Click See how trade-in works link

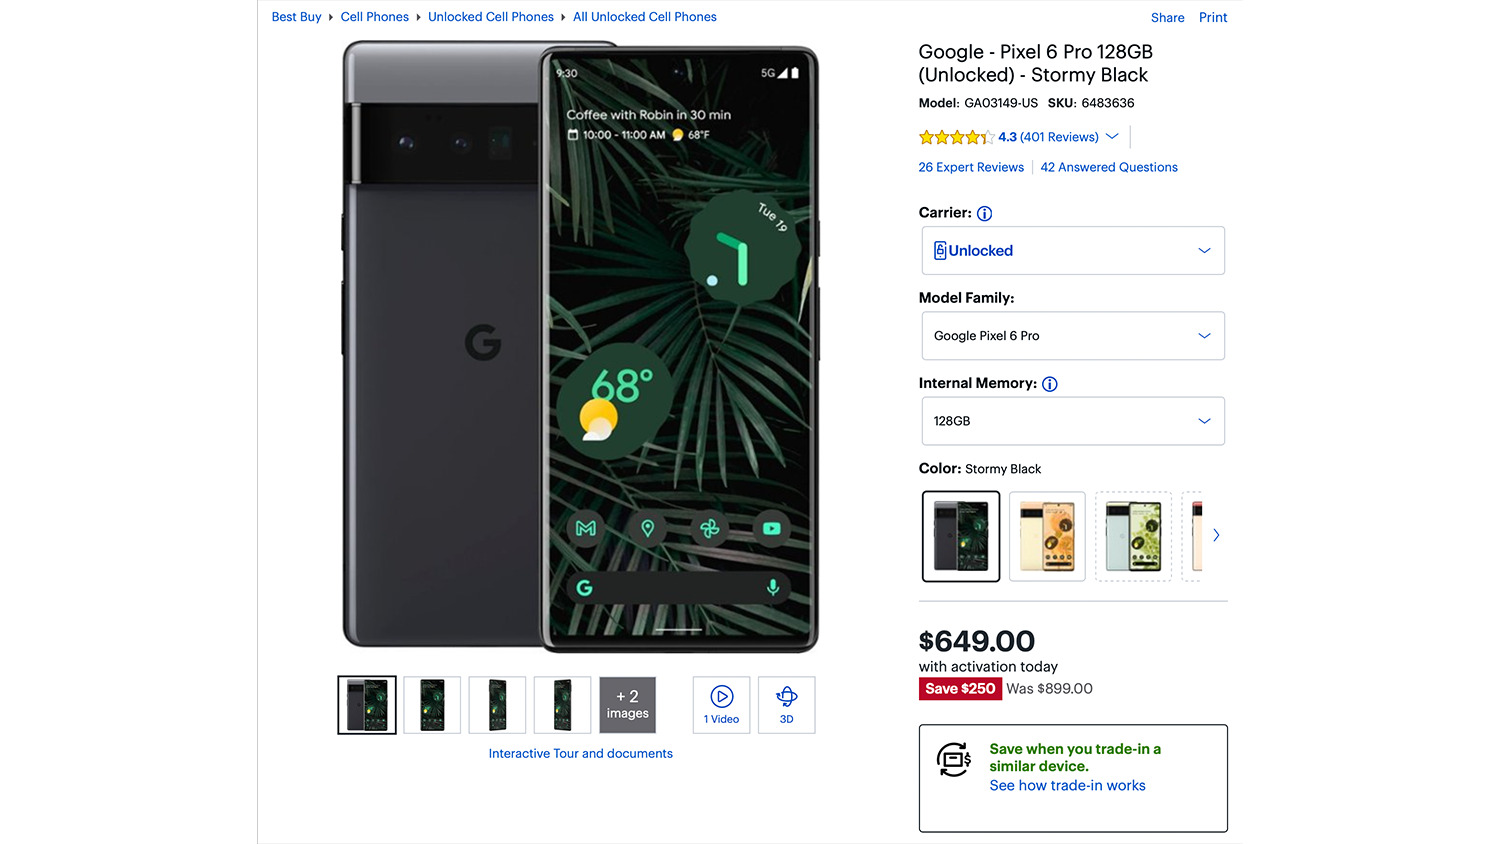1067,786
